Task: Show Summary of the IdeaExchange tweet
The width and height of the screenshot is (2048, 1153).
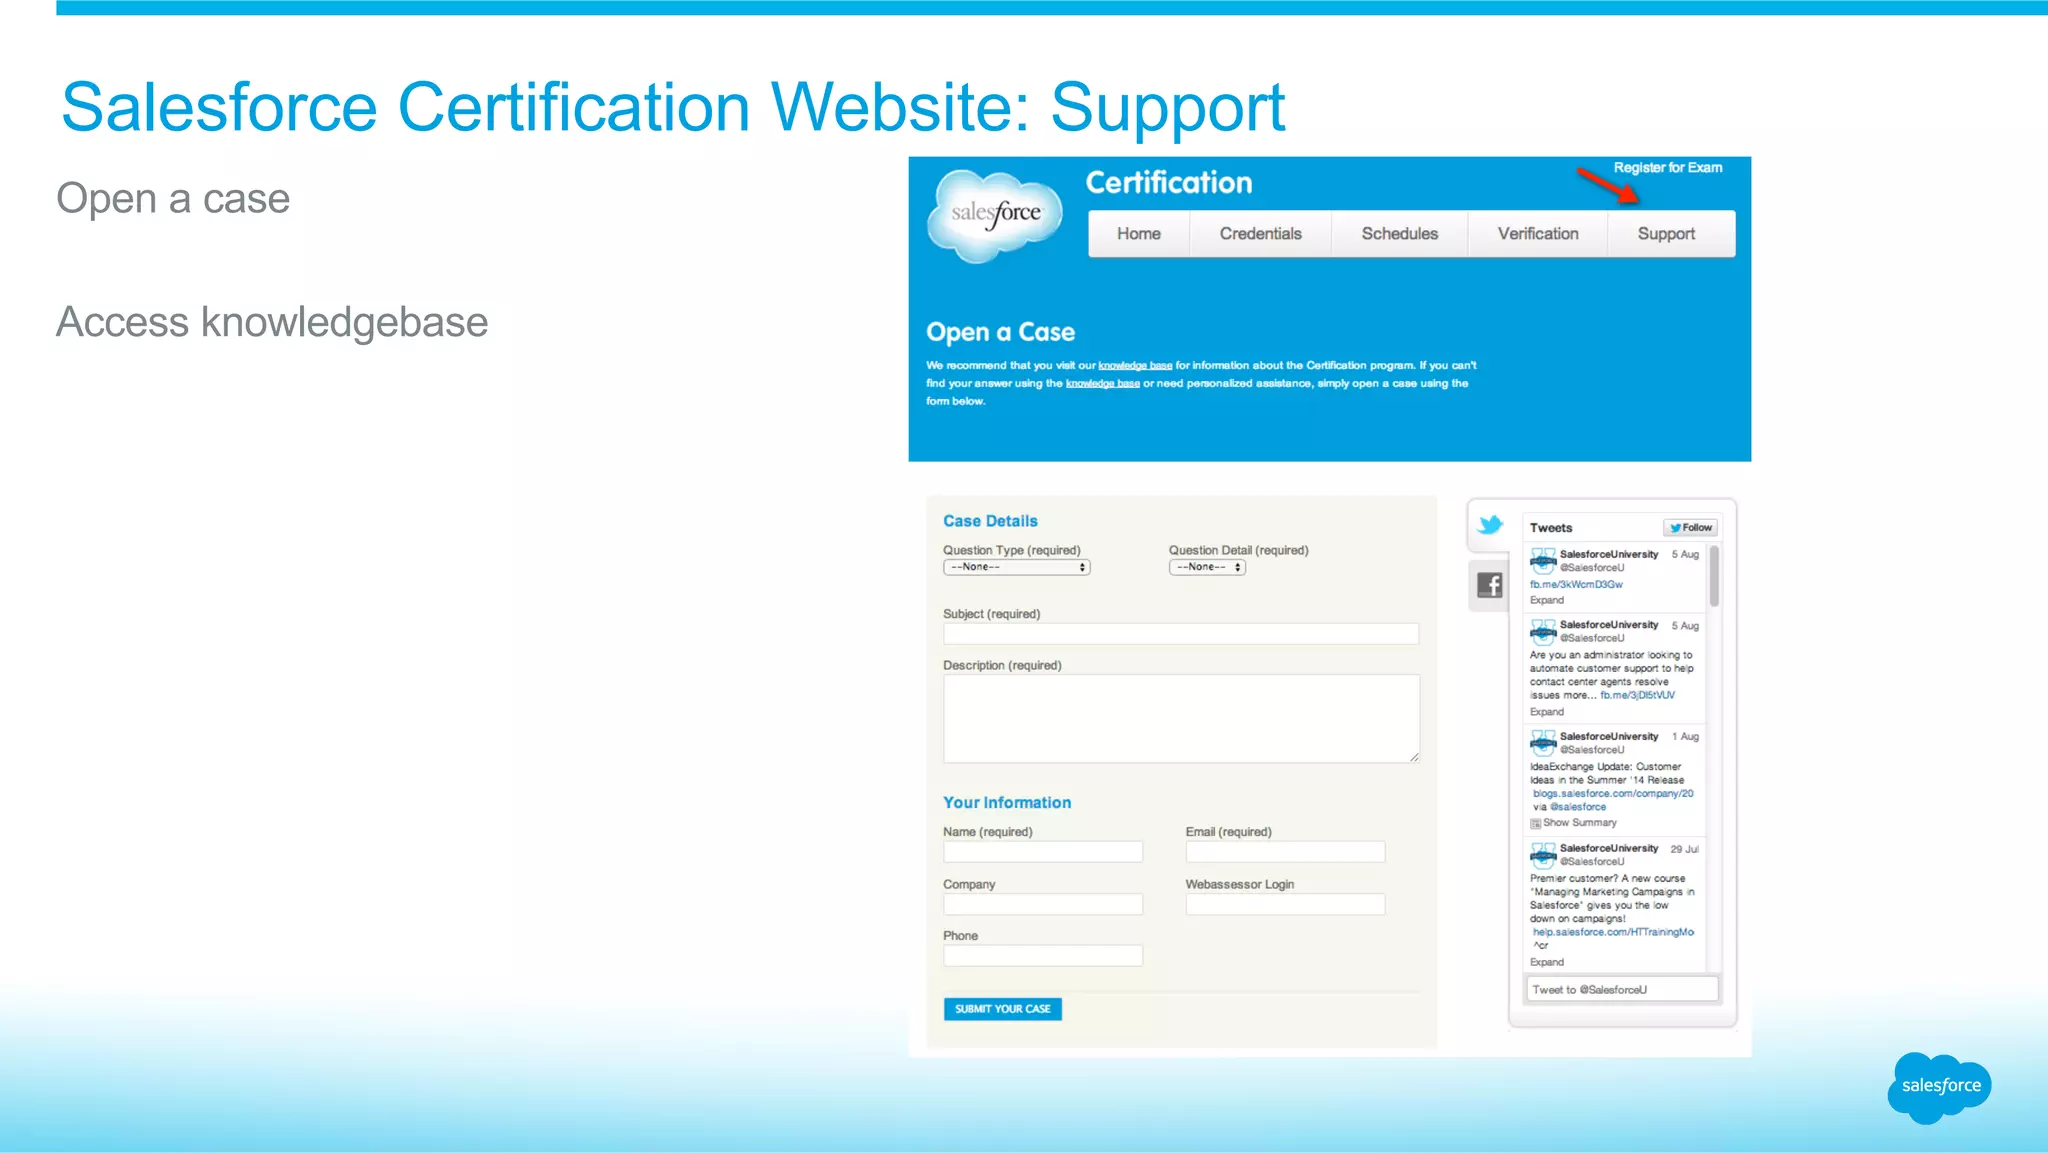Action: (1579, 823)
